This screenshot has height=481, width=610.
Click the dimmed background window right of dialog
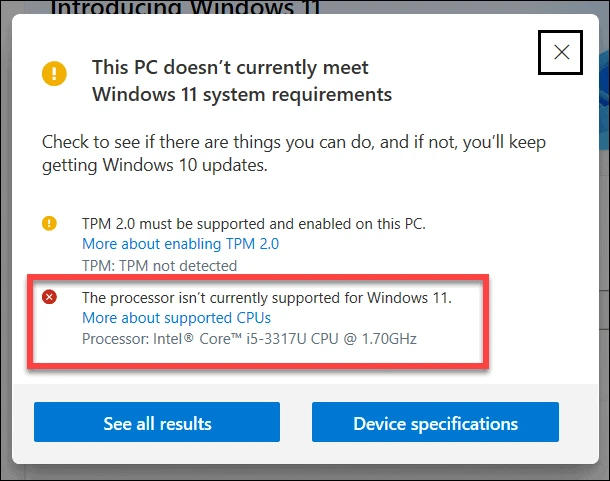click(x=605, y=233)
